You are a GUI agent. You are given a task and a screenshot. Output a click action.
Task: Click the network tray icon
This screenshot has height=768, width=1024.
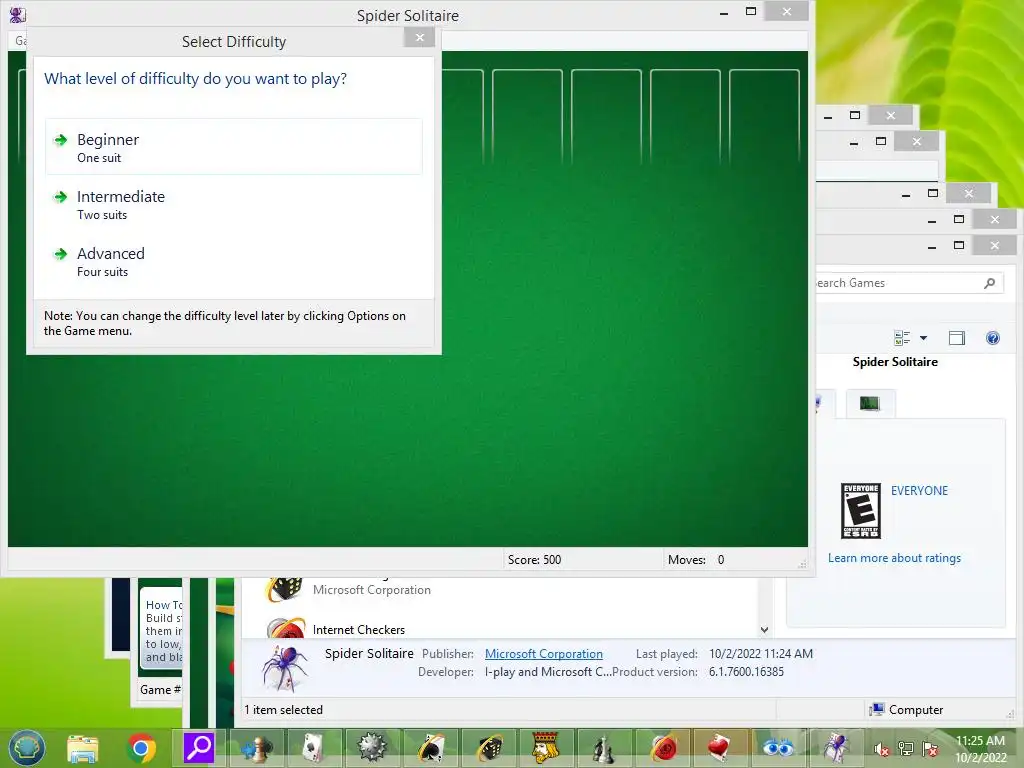pyautogui.click(x=906, y=749)
